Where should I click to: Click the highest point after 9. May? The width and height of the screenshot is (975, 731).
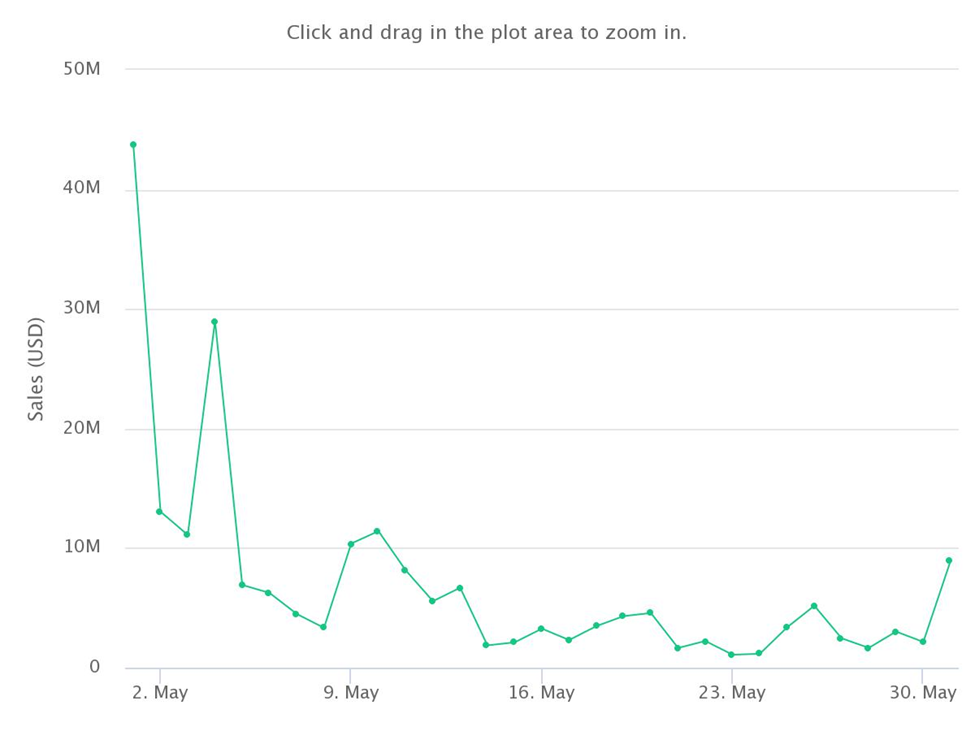(377, 531)
